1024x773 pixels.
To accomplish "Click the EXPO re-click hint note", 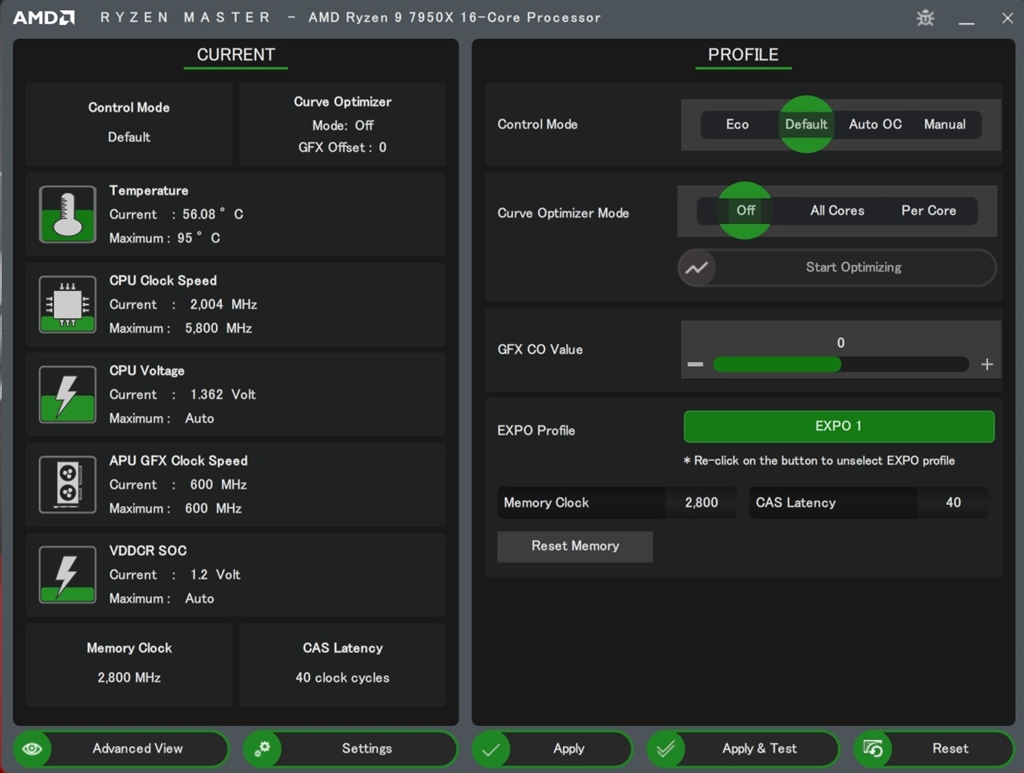I will (x=819, y=461).
